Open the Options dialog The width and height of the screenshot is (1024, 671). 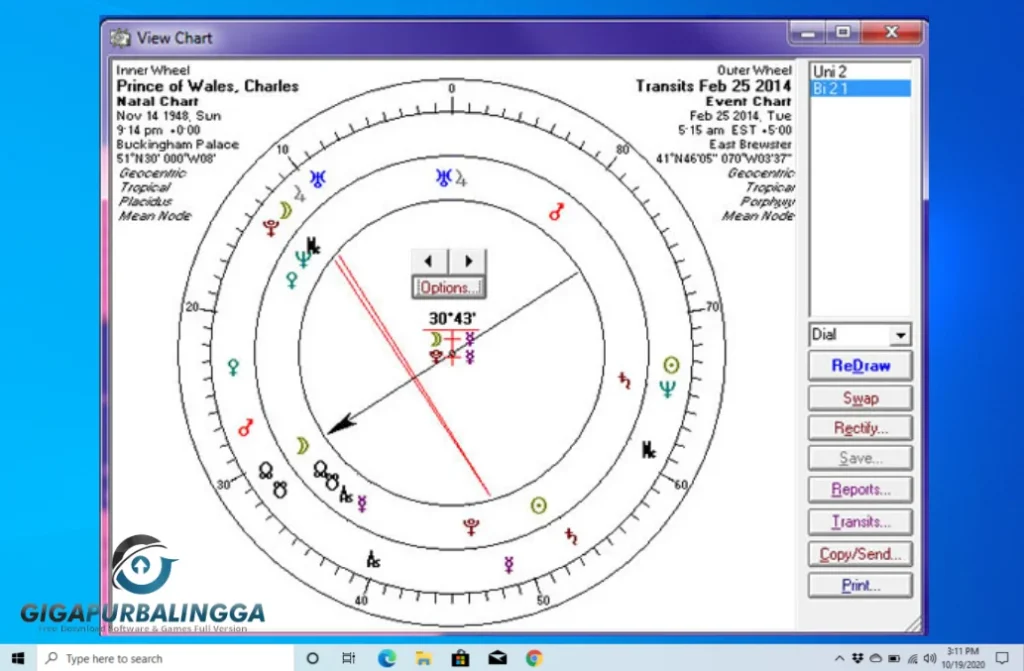448,288
